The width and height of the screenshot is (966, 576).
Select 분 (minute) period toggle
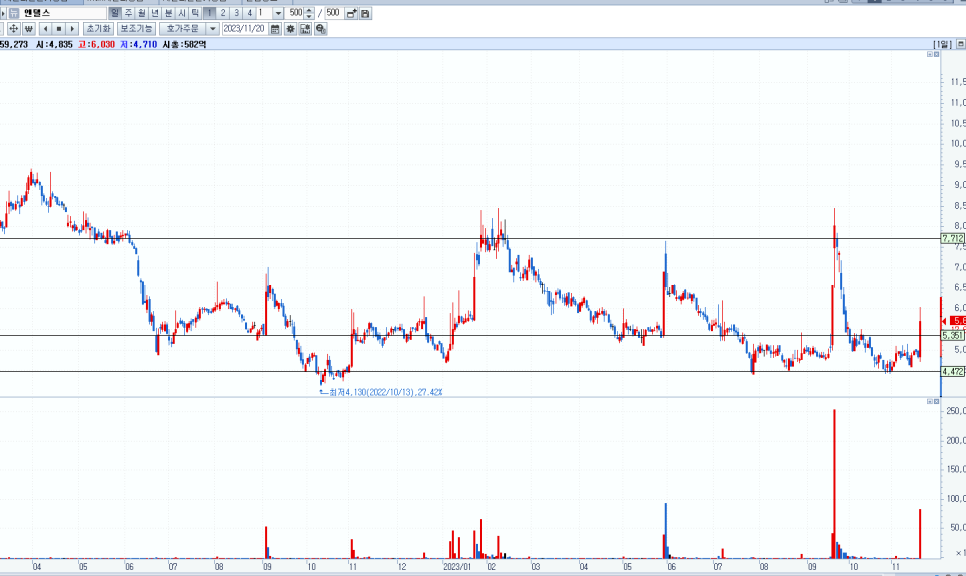pos(169,13)
